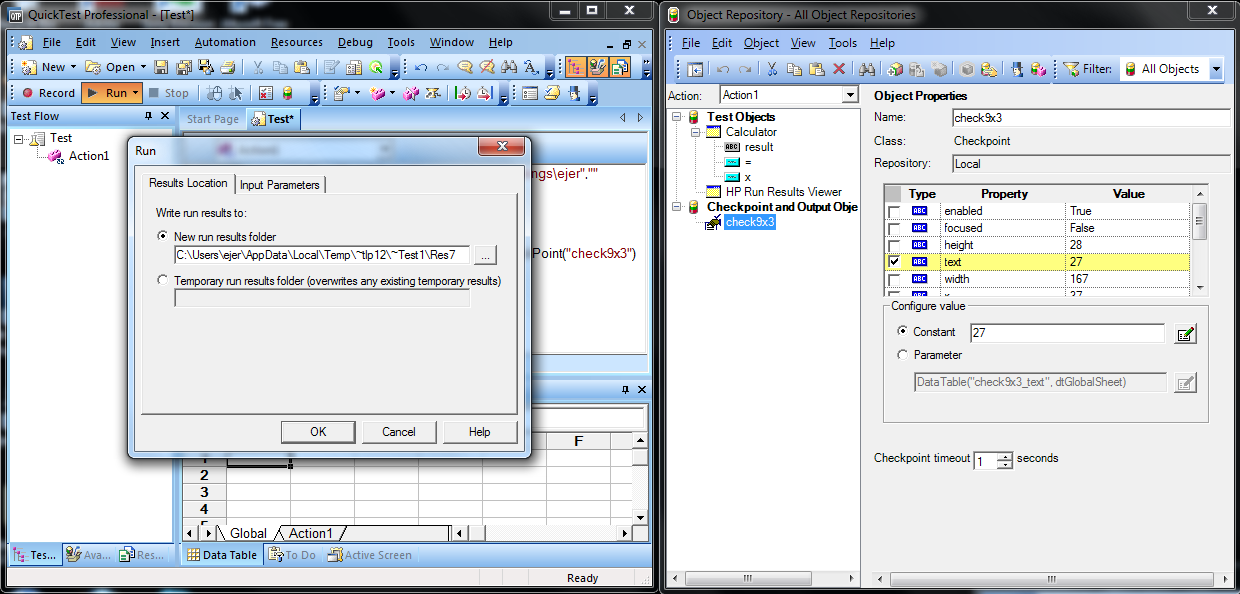This screenshot has width=1240, height=594.
Task: Collapse the Test node in Test Flow
Action: coord(19,139)
